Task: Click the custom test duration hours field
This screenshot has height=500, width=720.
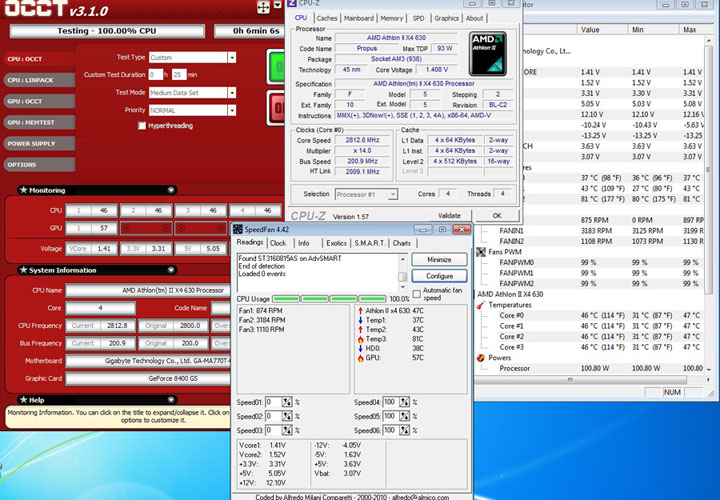Action: (156, 74)
